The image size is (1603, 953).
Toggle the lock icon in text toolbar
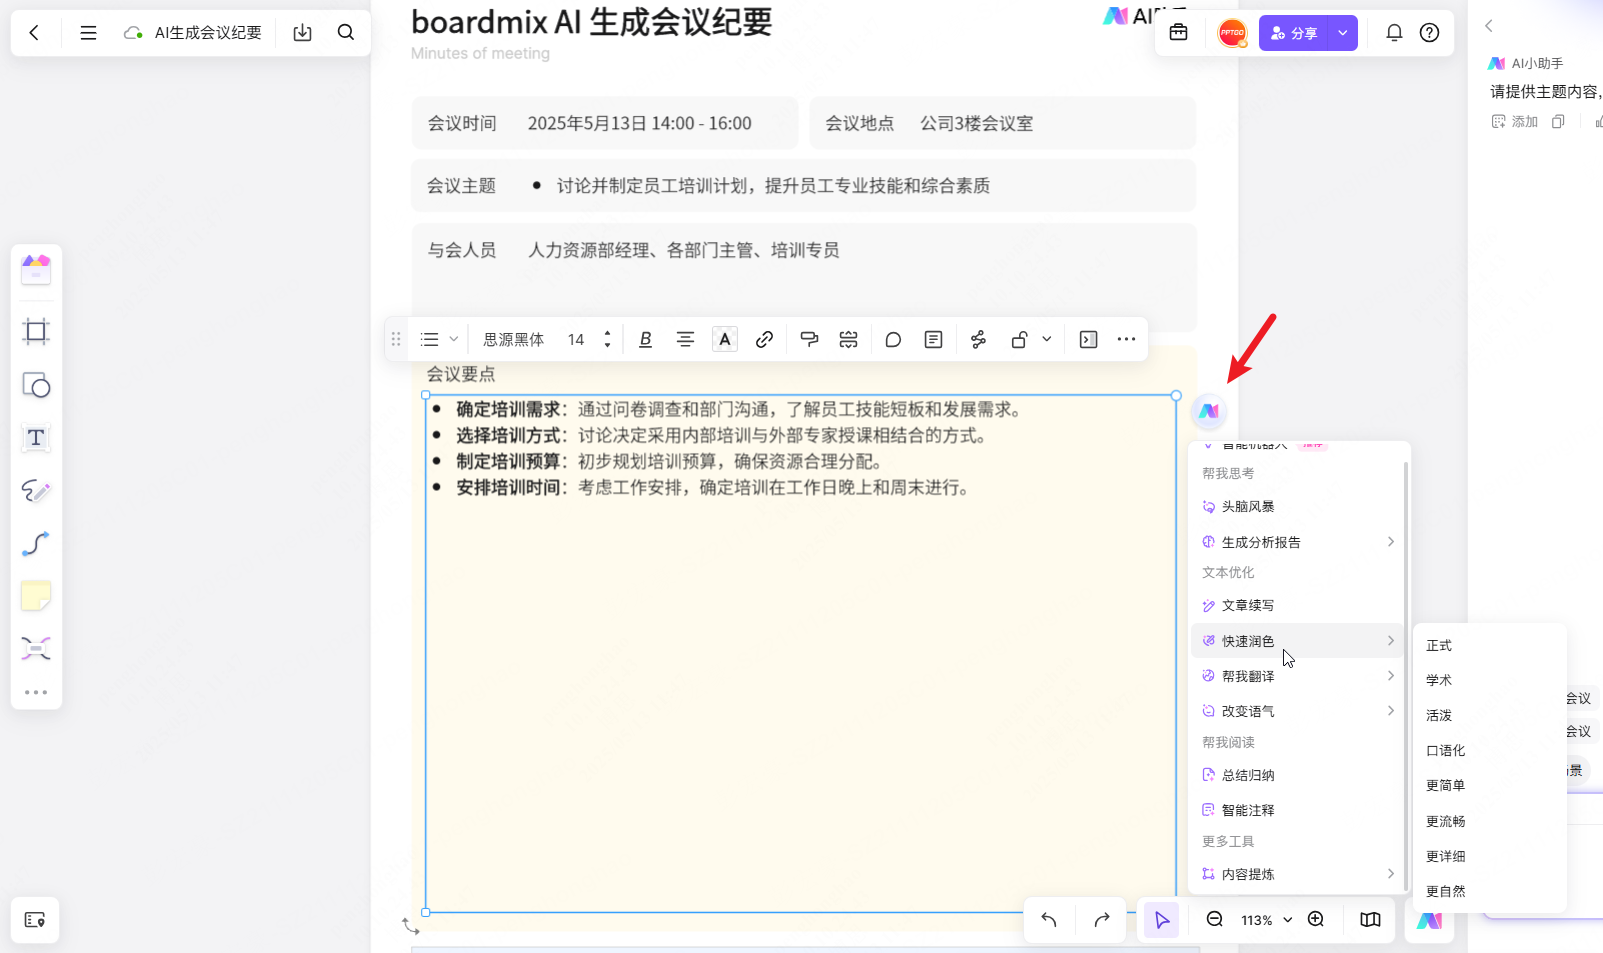click(1019, 340)
